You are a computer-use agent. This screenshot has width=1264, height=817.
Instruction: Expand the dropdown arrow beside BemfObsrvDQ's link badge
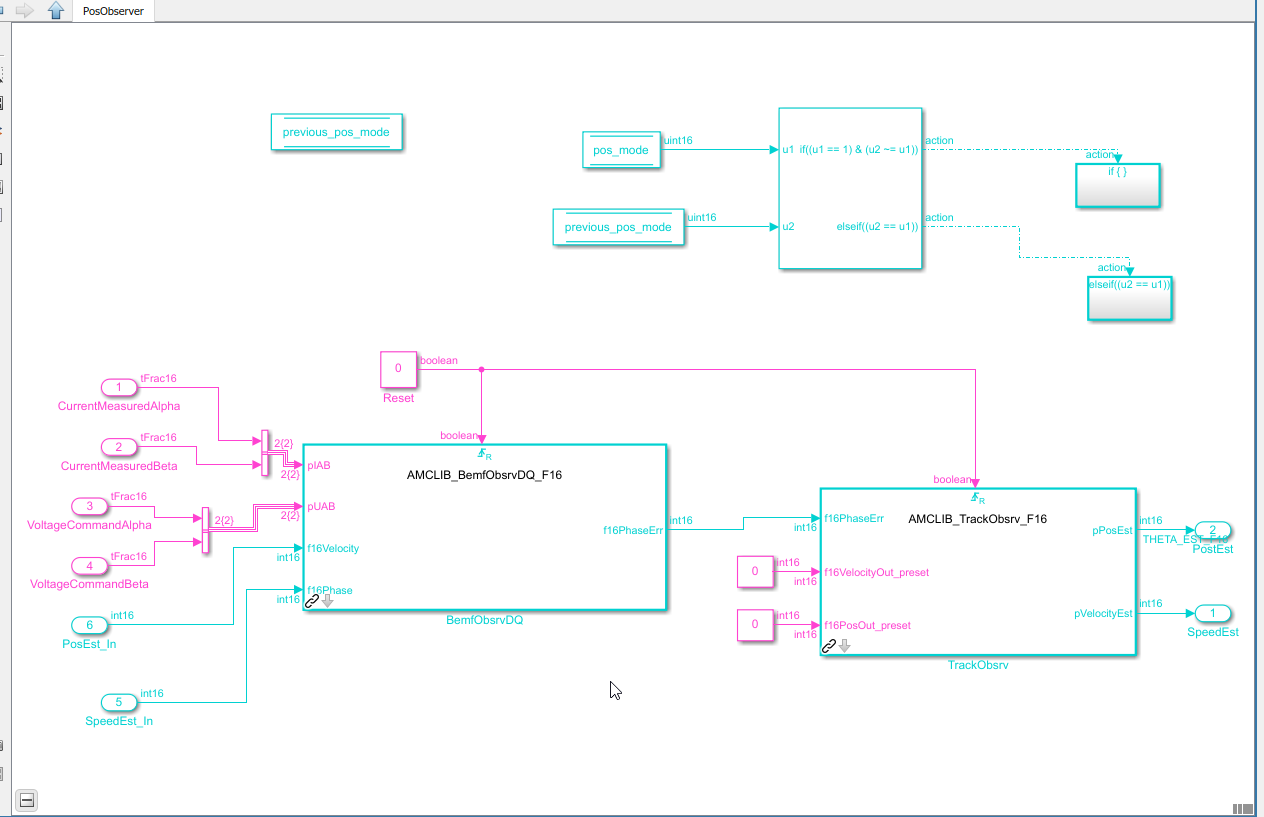(x=325, y=599)
